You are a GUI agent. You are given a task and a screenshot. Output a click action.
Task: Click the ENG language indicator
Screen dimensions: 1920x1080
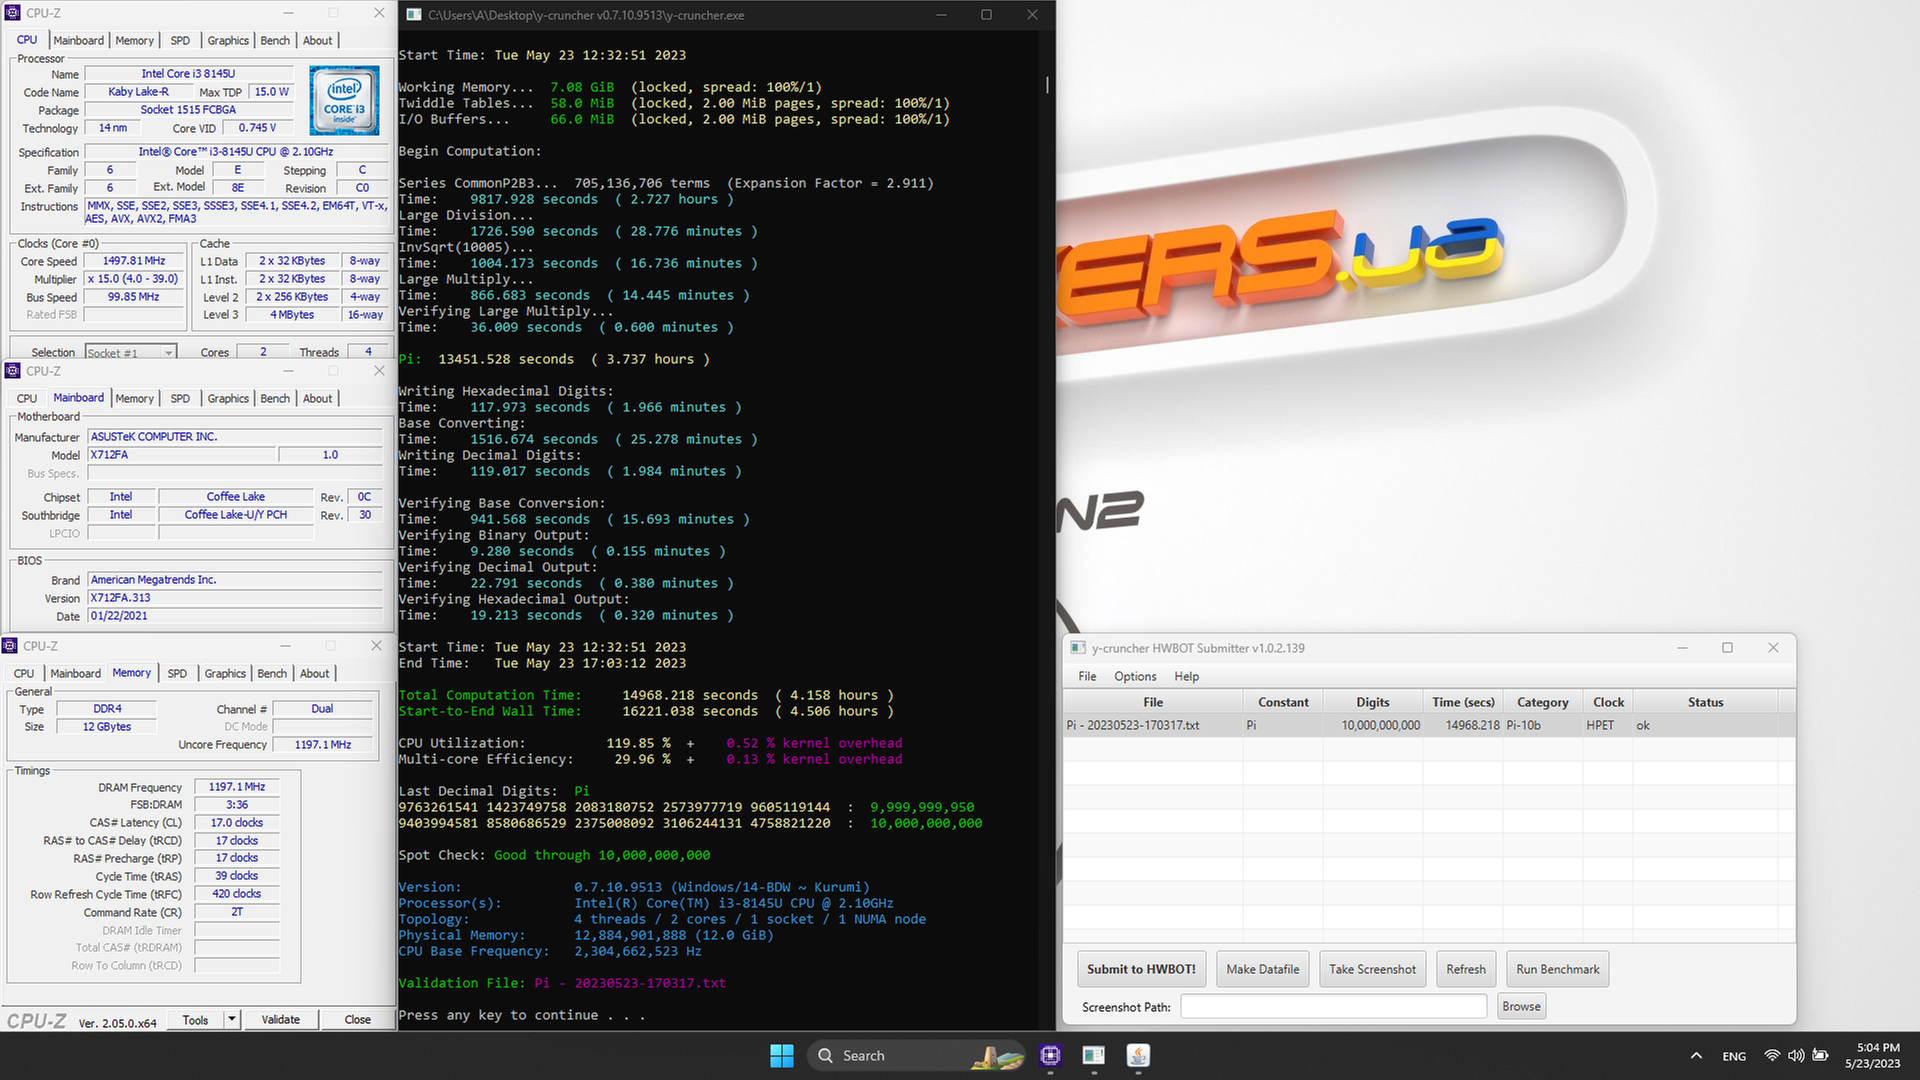tap(1734, 1056)
